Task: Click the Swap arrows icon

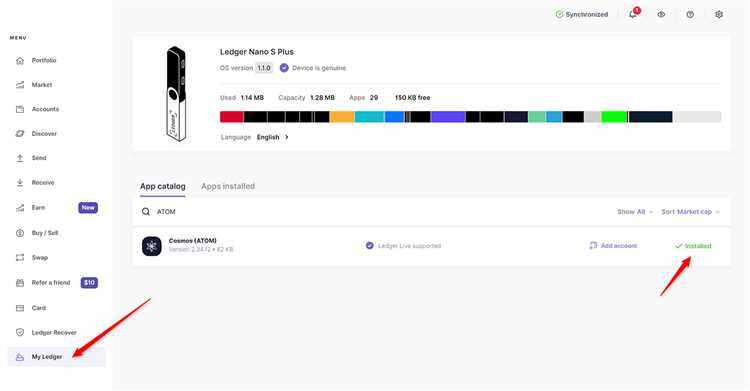Action: point(20,257)
